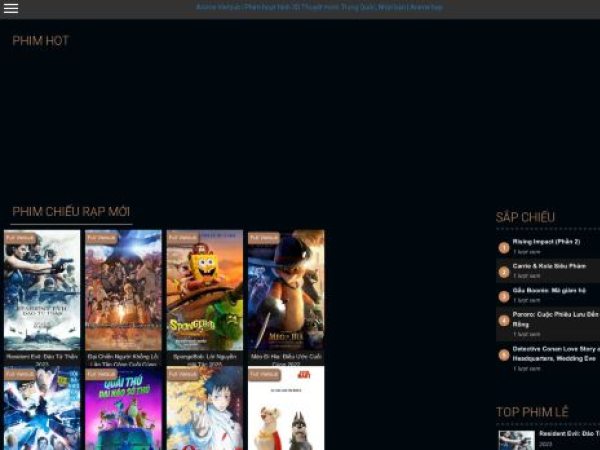
Task: Open the white poster with two dogs
Action: (x=286, y=408)
